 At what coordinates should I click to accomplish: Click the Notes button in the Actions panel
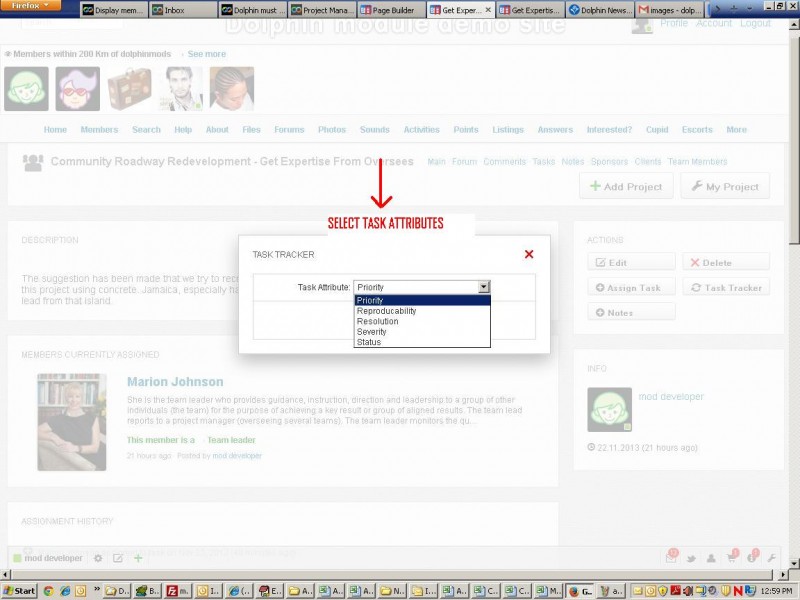pos(631,312)
